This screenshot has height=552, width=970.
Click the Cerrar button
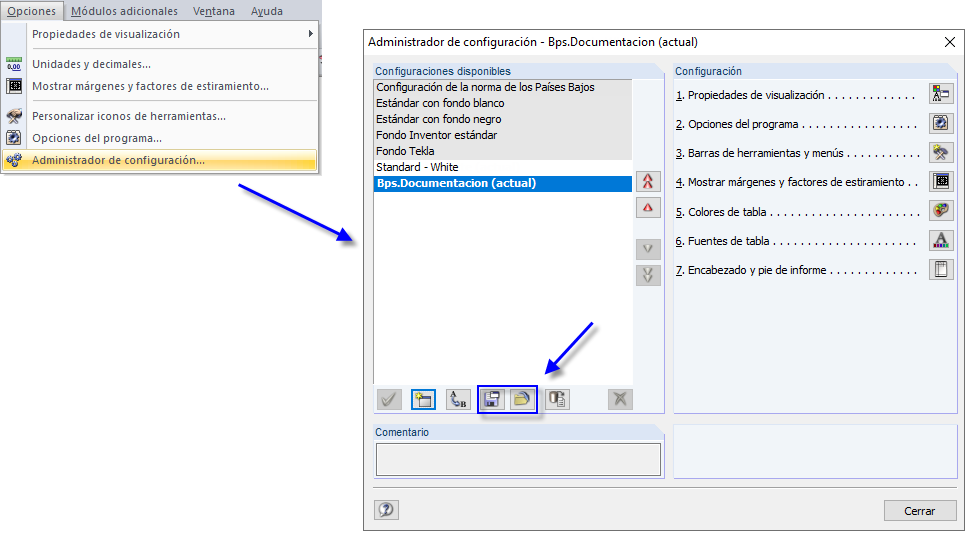(920, 511)
